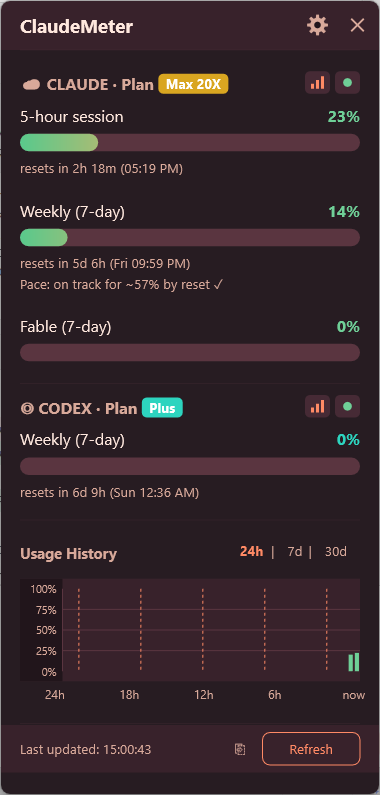Open settings via the gear icon
This screenshot has height=795, width=380.
[x=318, y=25]
